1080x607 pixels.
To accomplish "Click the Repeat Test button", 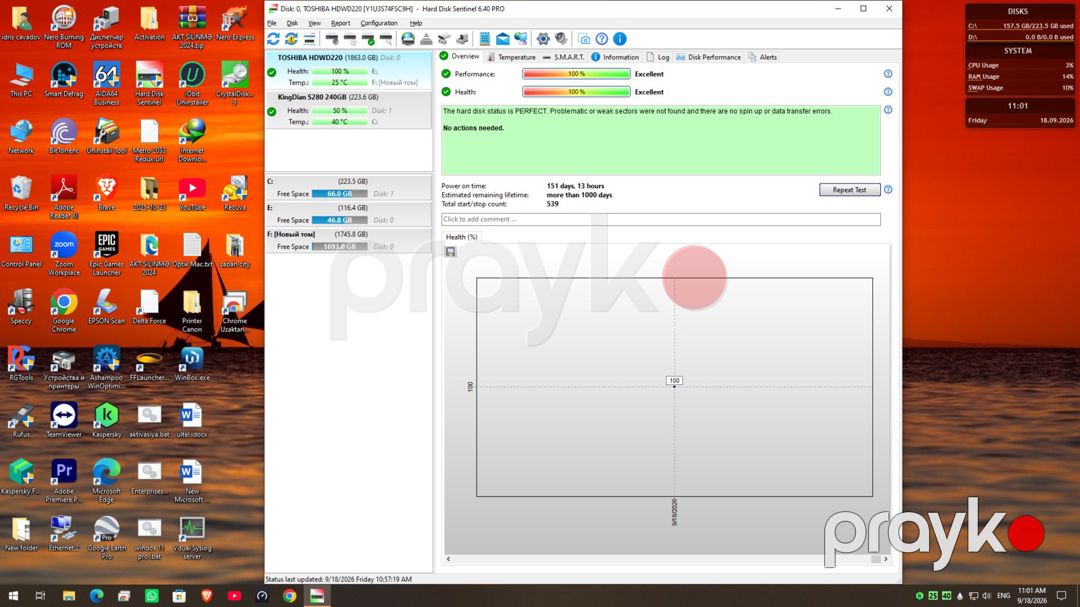I will 849,189.
